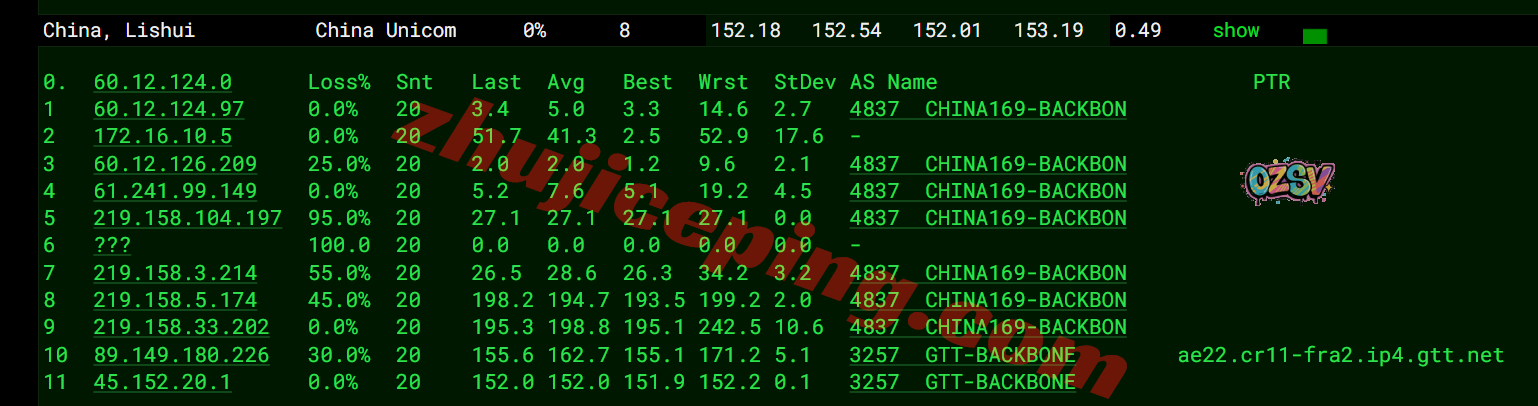Open hop 3 IP 60.12.126.209
The height and width of the screenshot is (406, 1538).
coord(175,164)
